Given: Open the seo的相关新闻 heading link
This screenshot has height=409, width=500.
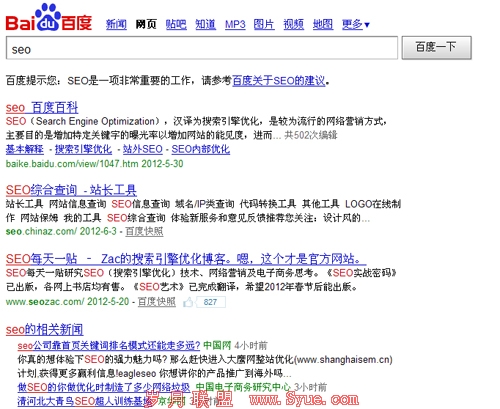Looking at the screenshot, I should click(x=44, y=329).
